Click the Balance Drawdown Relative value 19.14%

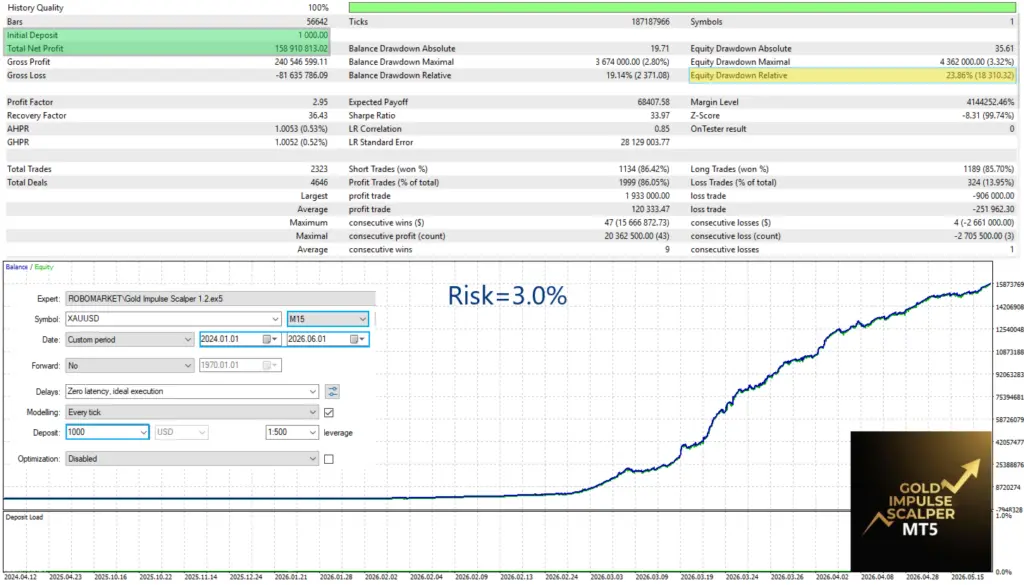[638, 76]
